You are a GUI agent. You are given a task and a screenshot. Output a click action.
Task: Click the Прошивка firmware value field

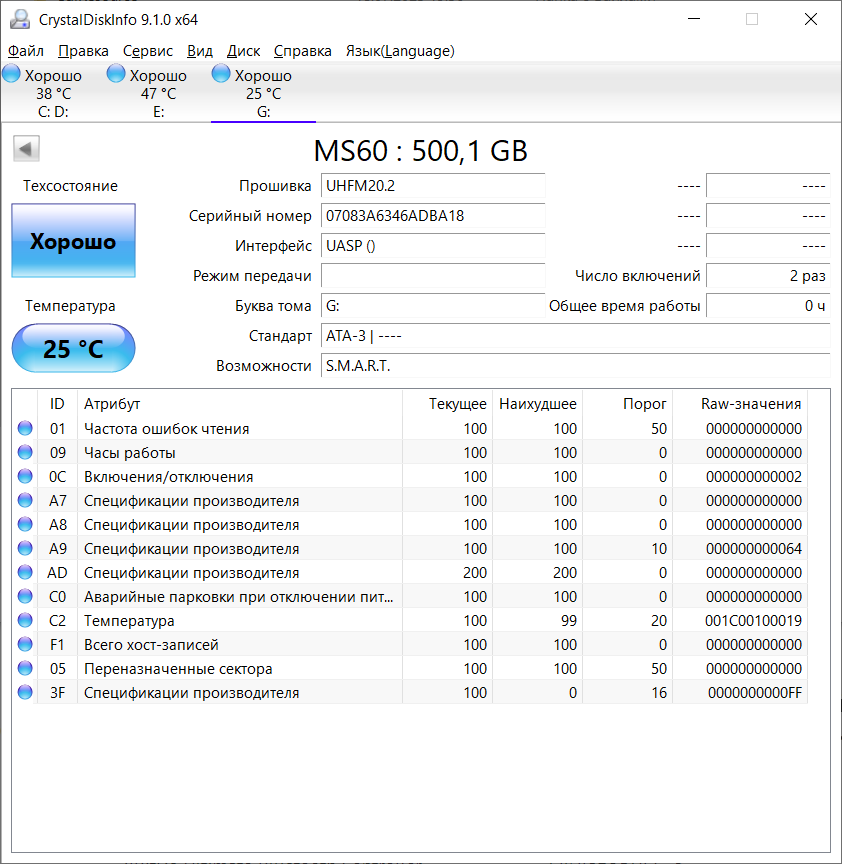[432, 186]
